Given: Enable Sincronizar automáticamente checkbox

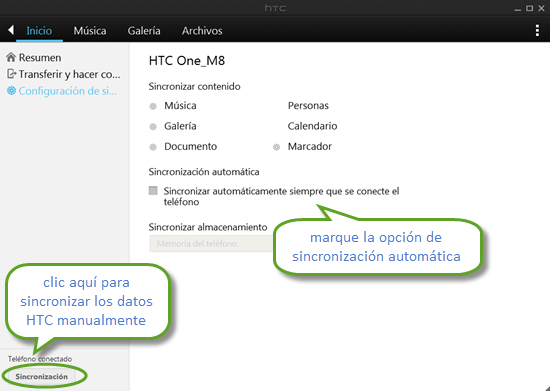Looking at the screenshot, I should pos(153,190).
